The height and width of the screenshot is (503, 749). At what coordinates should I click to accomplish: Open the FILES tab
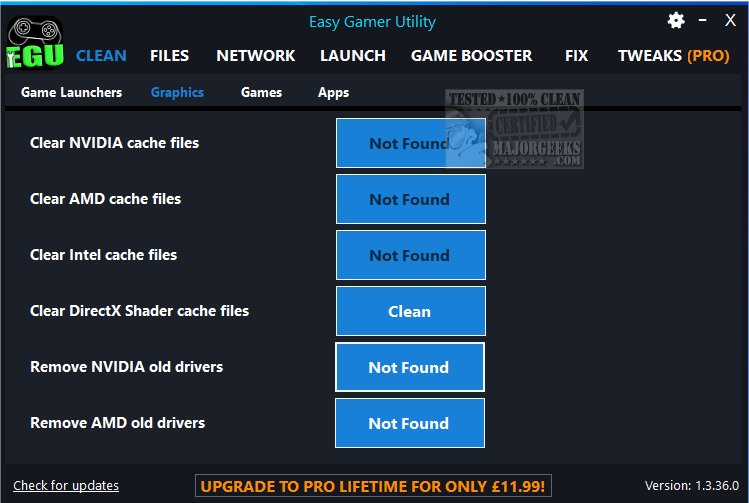point(170,56)
